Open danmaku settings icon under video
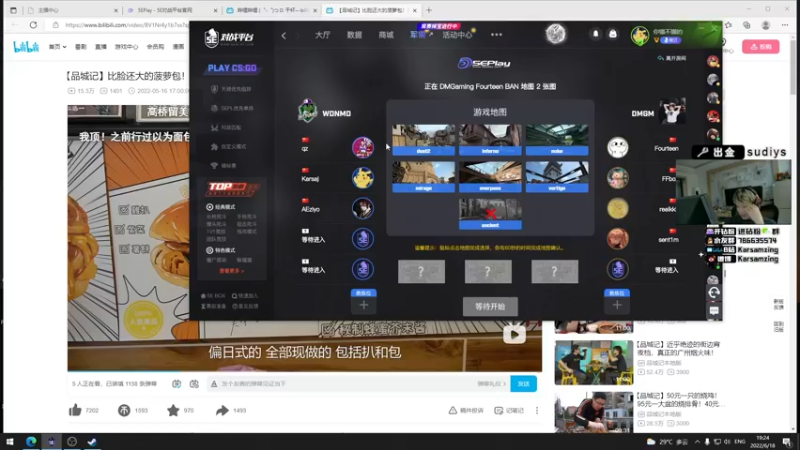Viewport: 800px width, 450px height. 194,384
